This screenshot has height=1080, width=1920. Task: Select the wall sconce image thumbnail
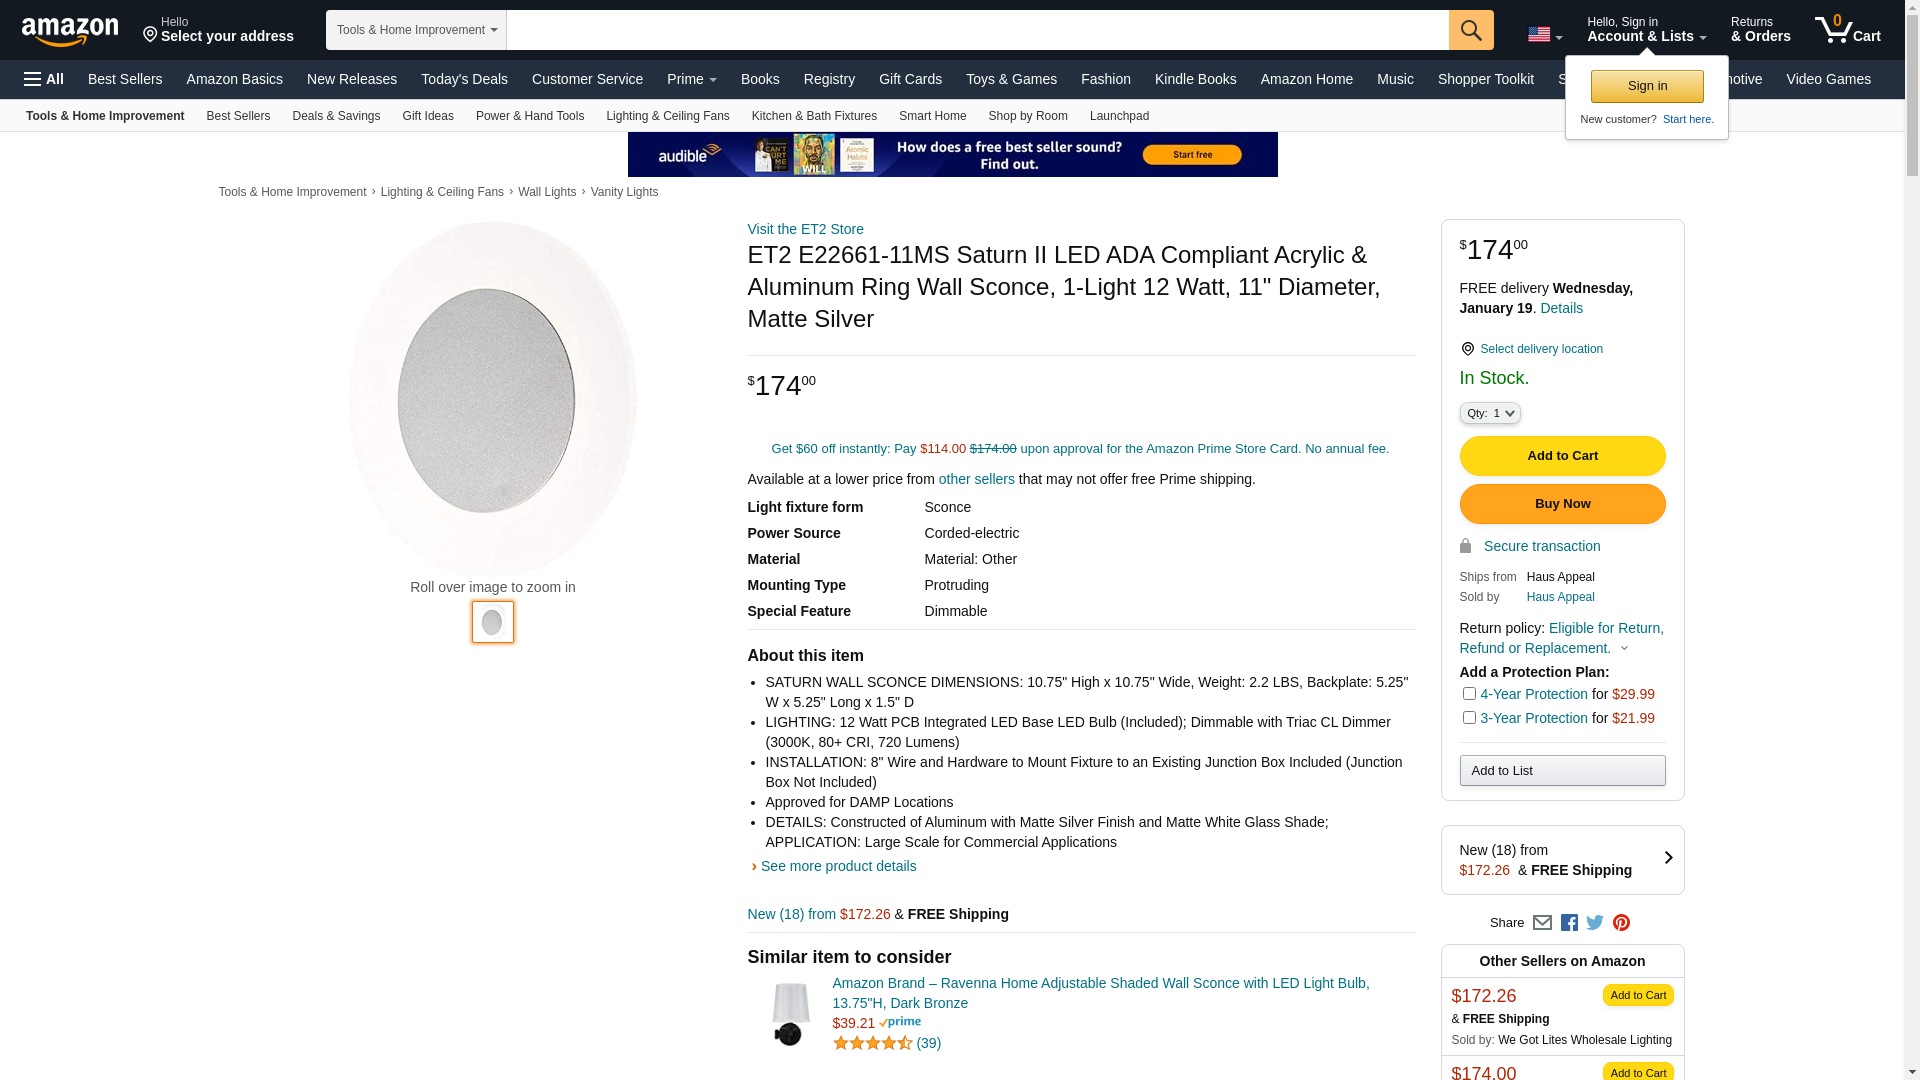point(492,622)
